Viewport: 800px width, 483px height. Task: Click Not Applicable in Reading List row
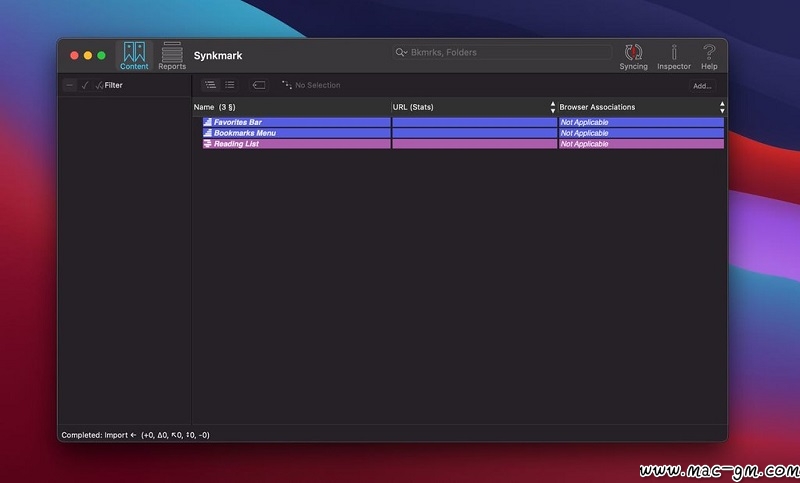click(584, 144)
